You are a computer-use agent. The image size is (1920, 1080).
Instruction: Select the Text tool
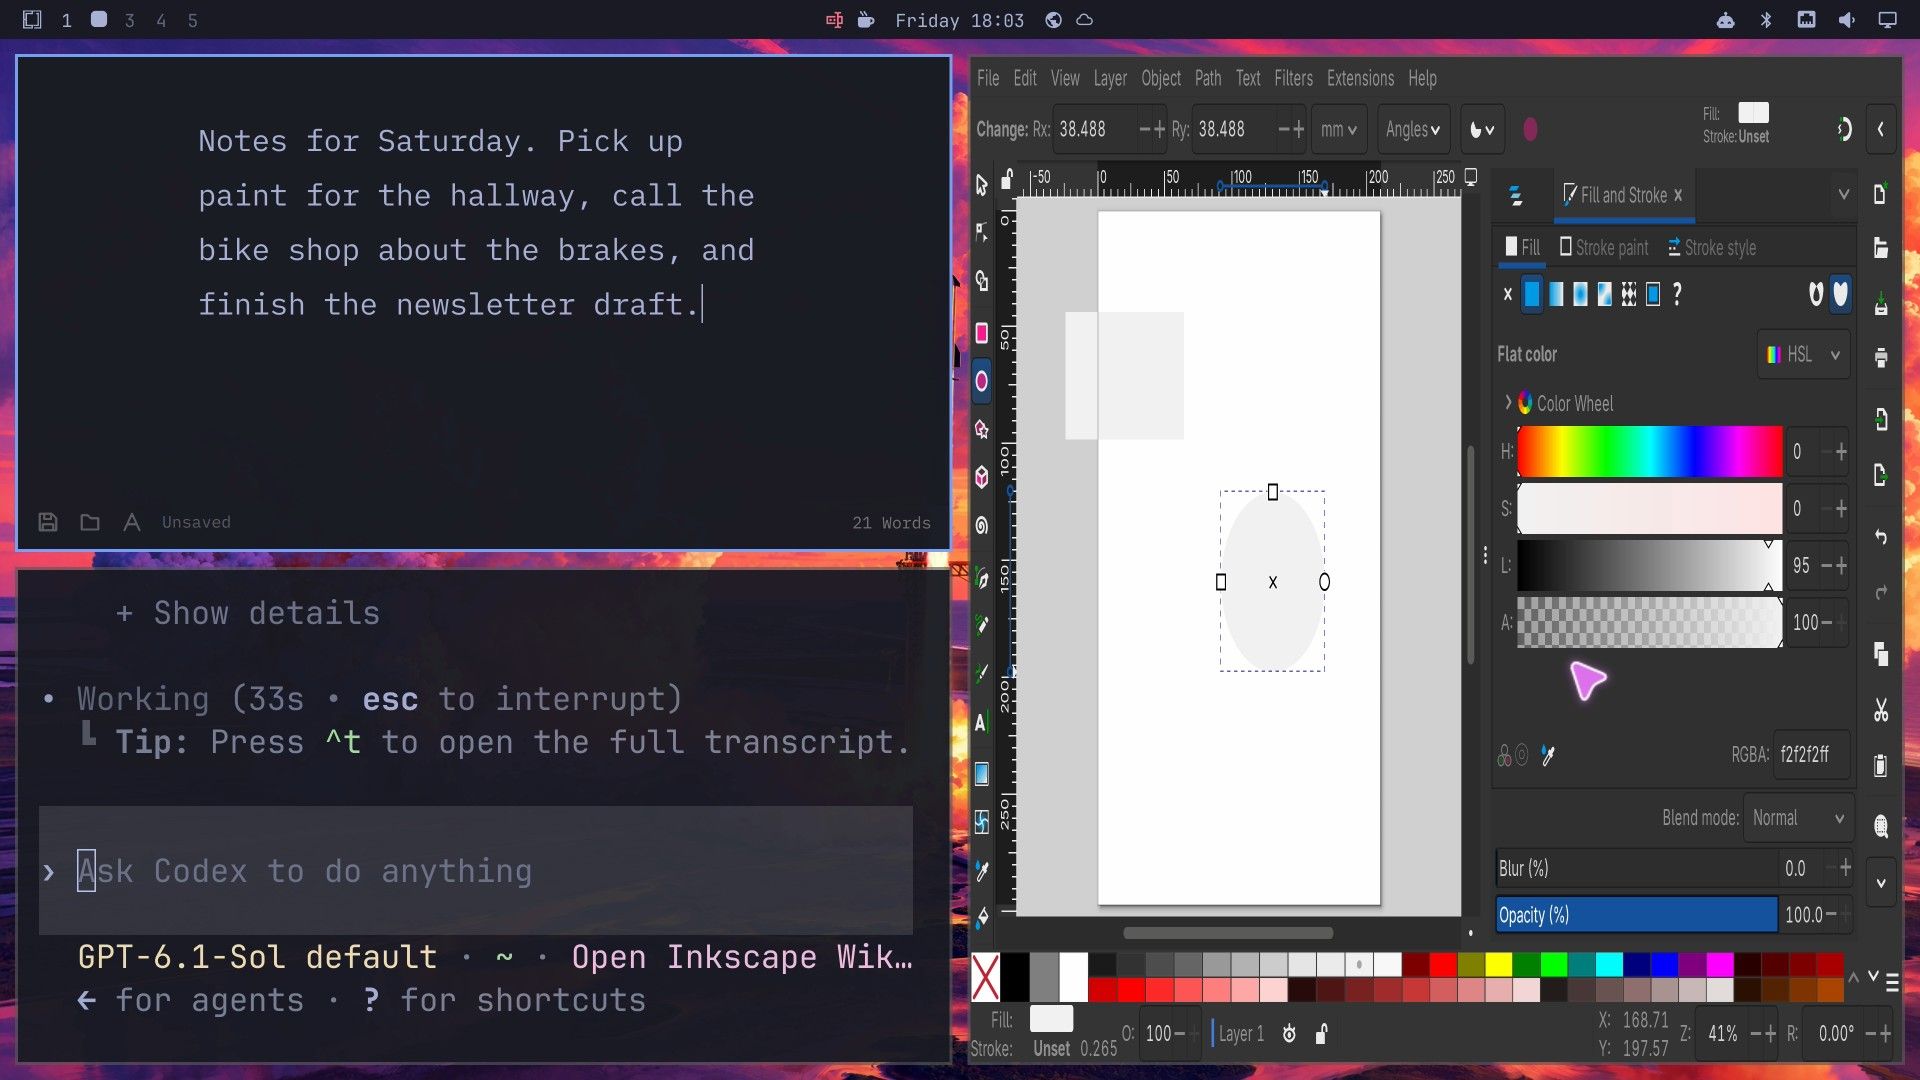pyautogui.click(x=981, y=722)
